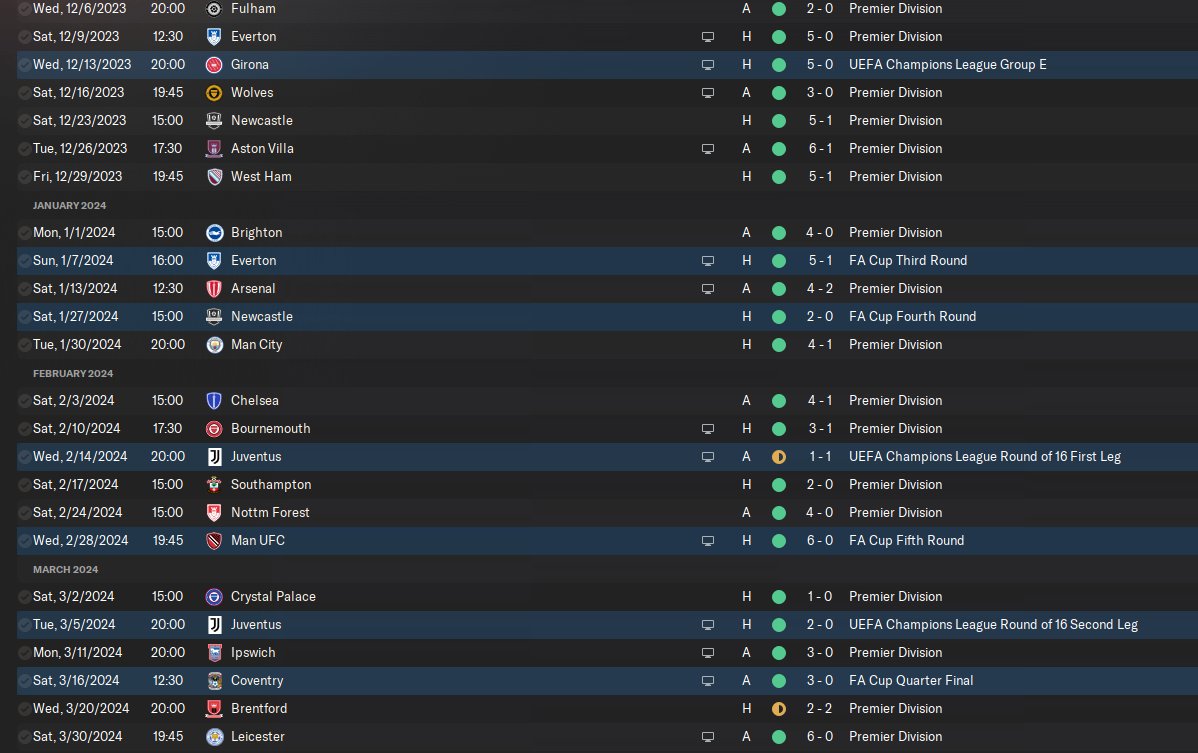
Task: Open the FA Cup Quarter Final competition link
Action: coord(911,680)
